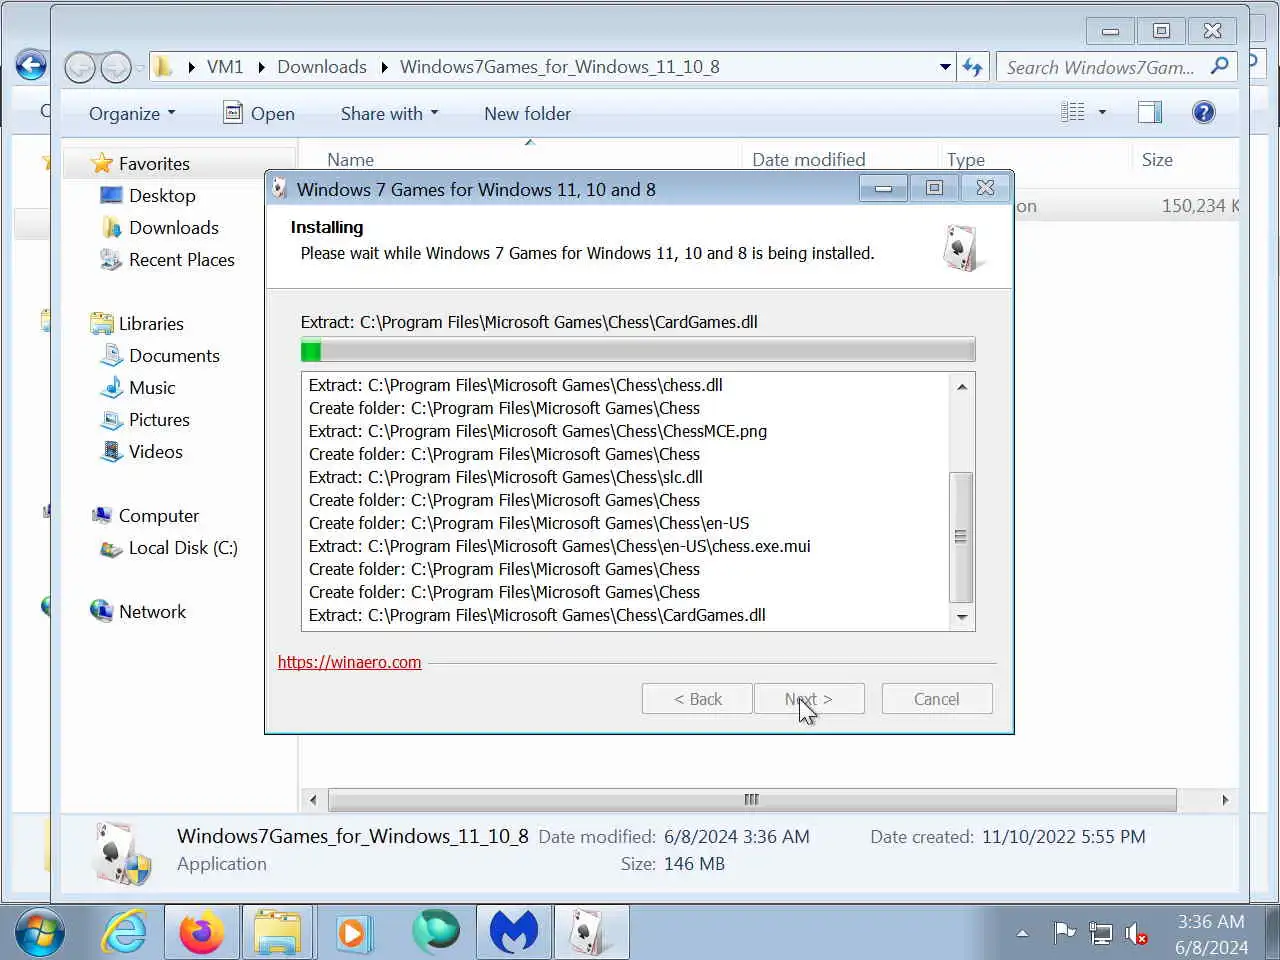1280x960 pixels.
Task: Select log line ending with ChessMCE.png
Action: pos(538,431)
